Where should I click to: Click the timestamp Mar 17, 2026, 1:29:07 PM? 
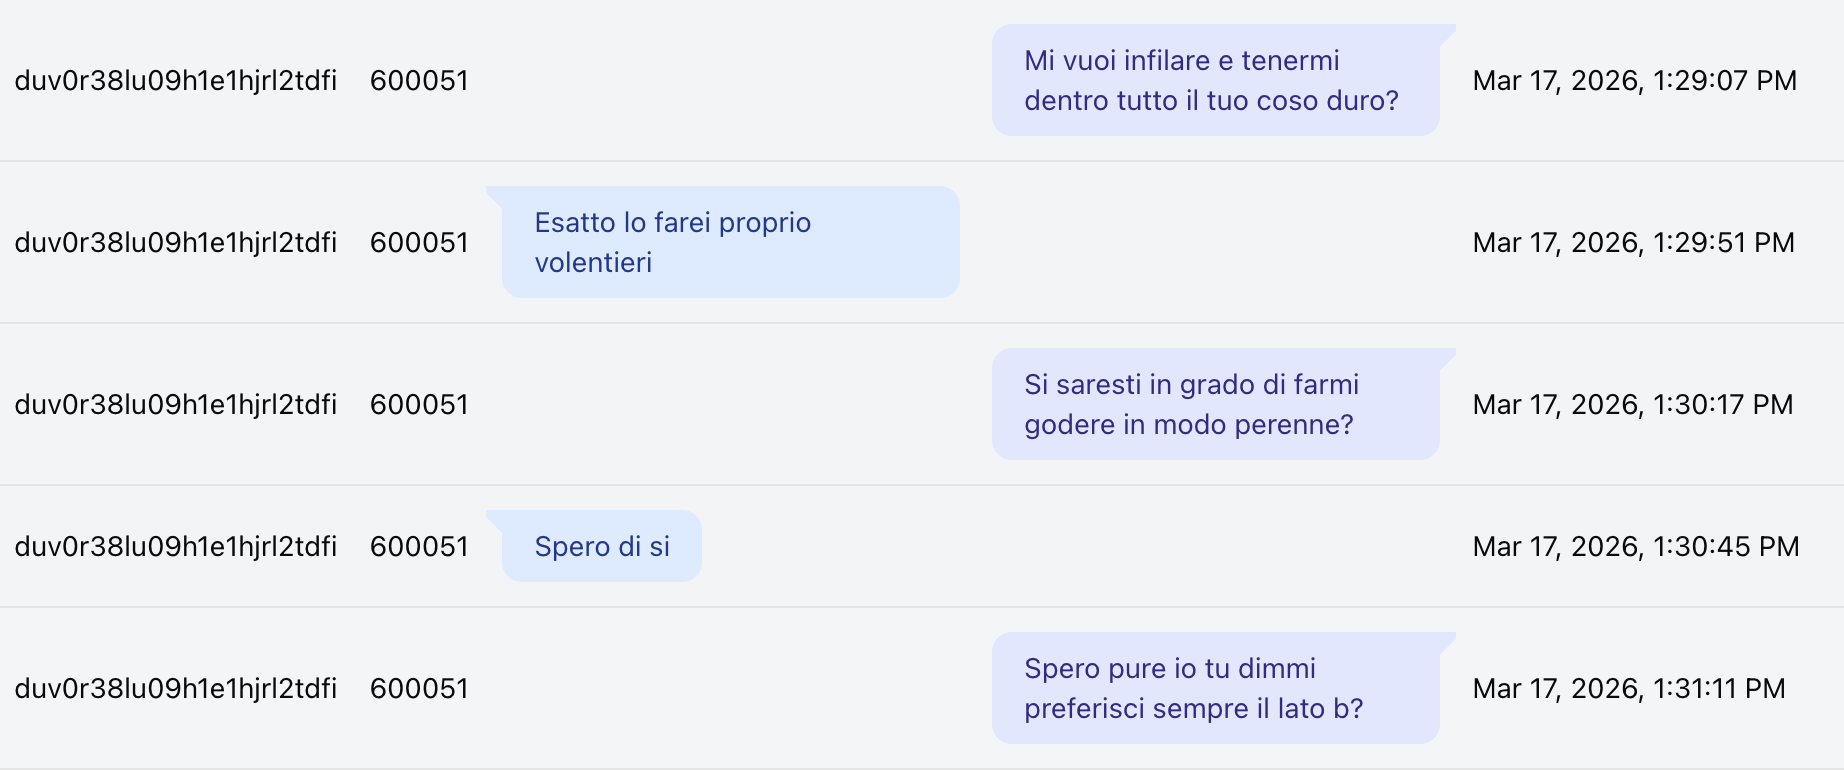click(1634, 80)
